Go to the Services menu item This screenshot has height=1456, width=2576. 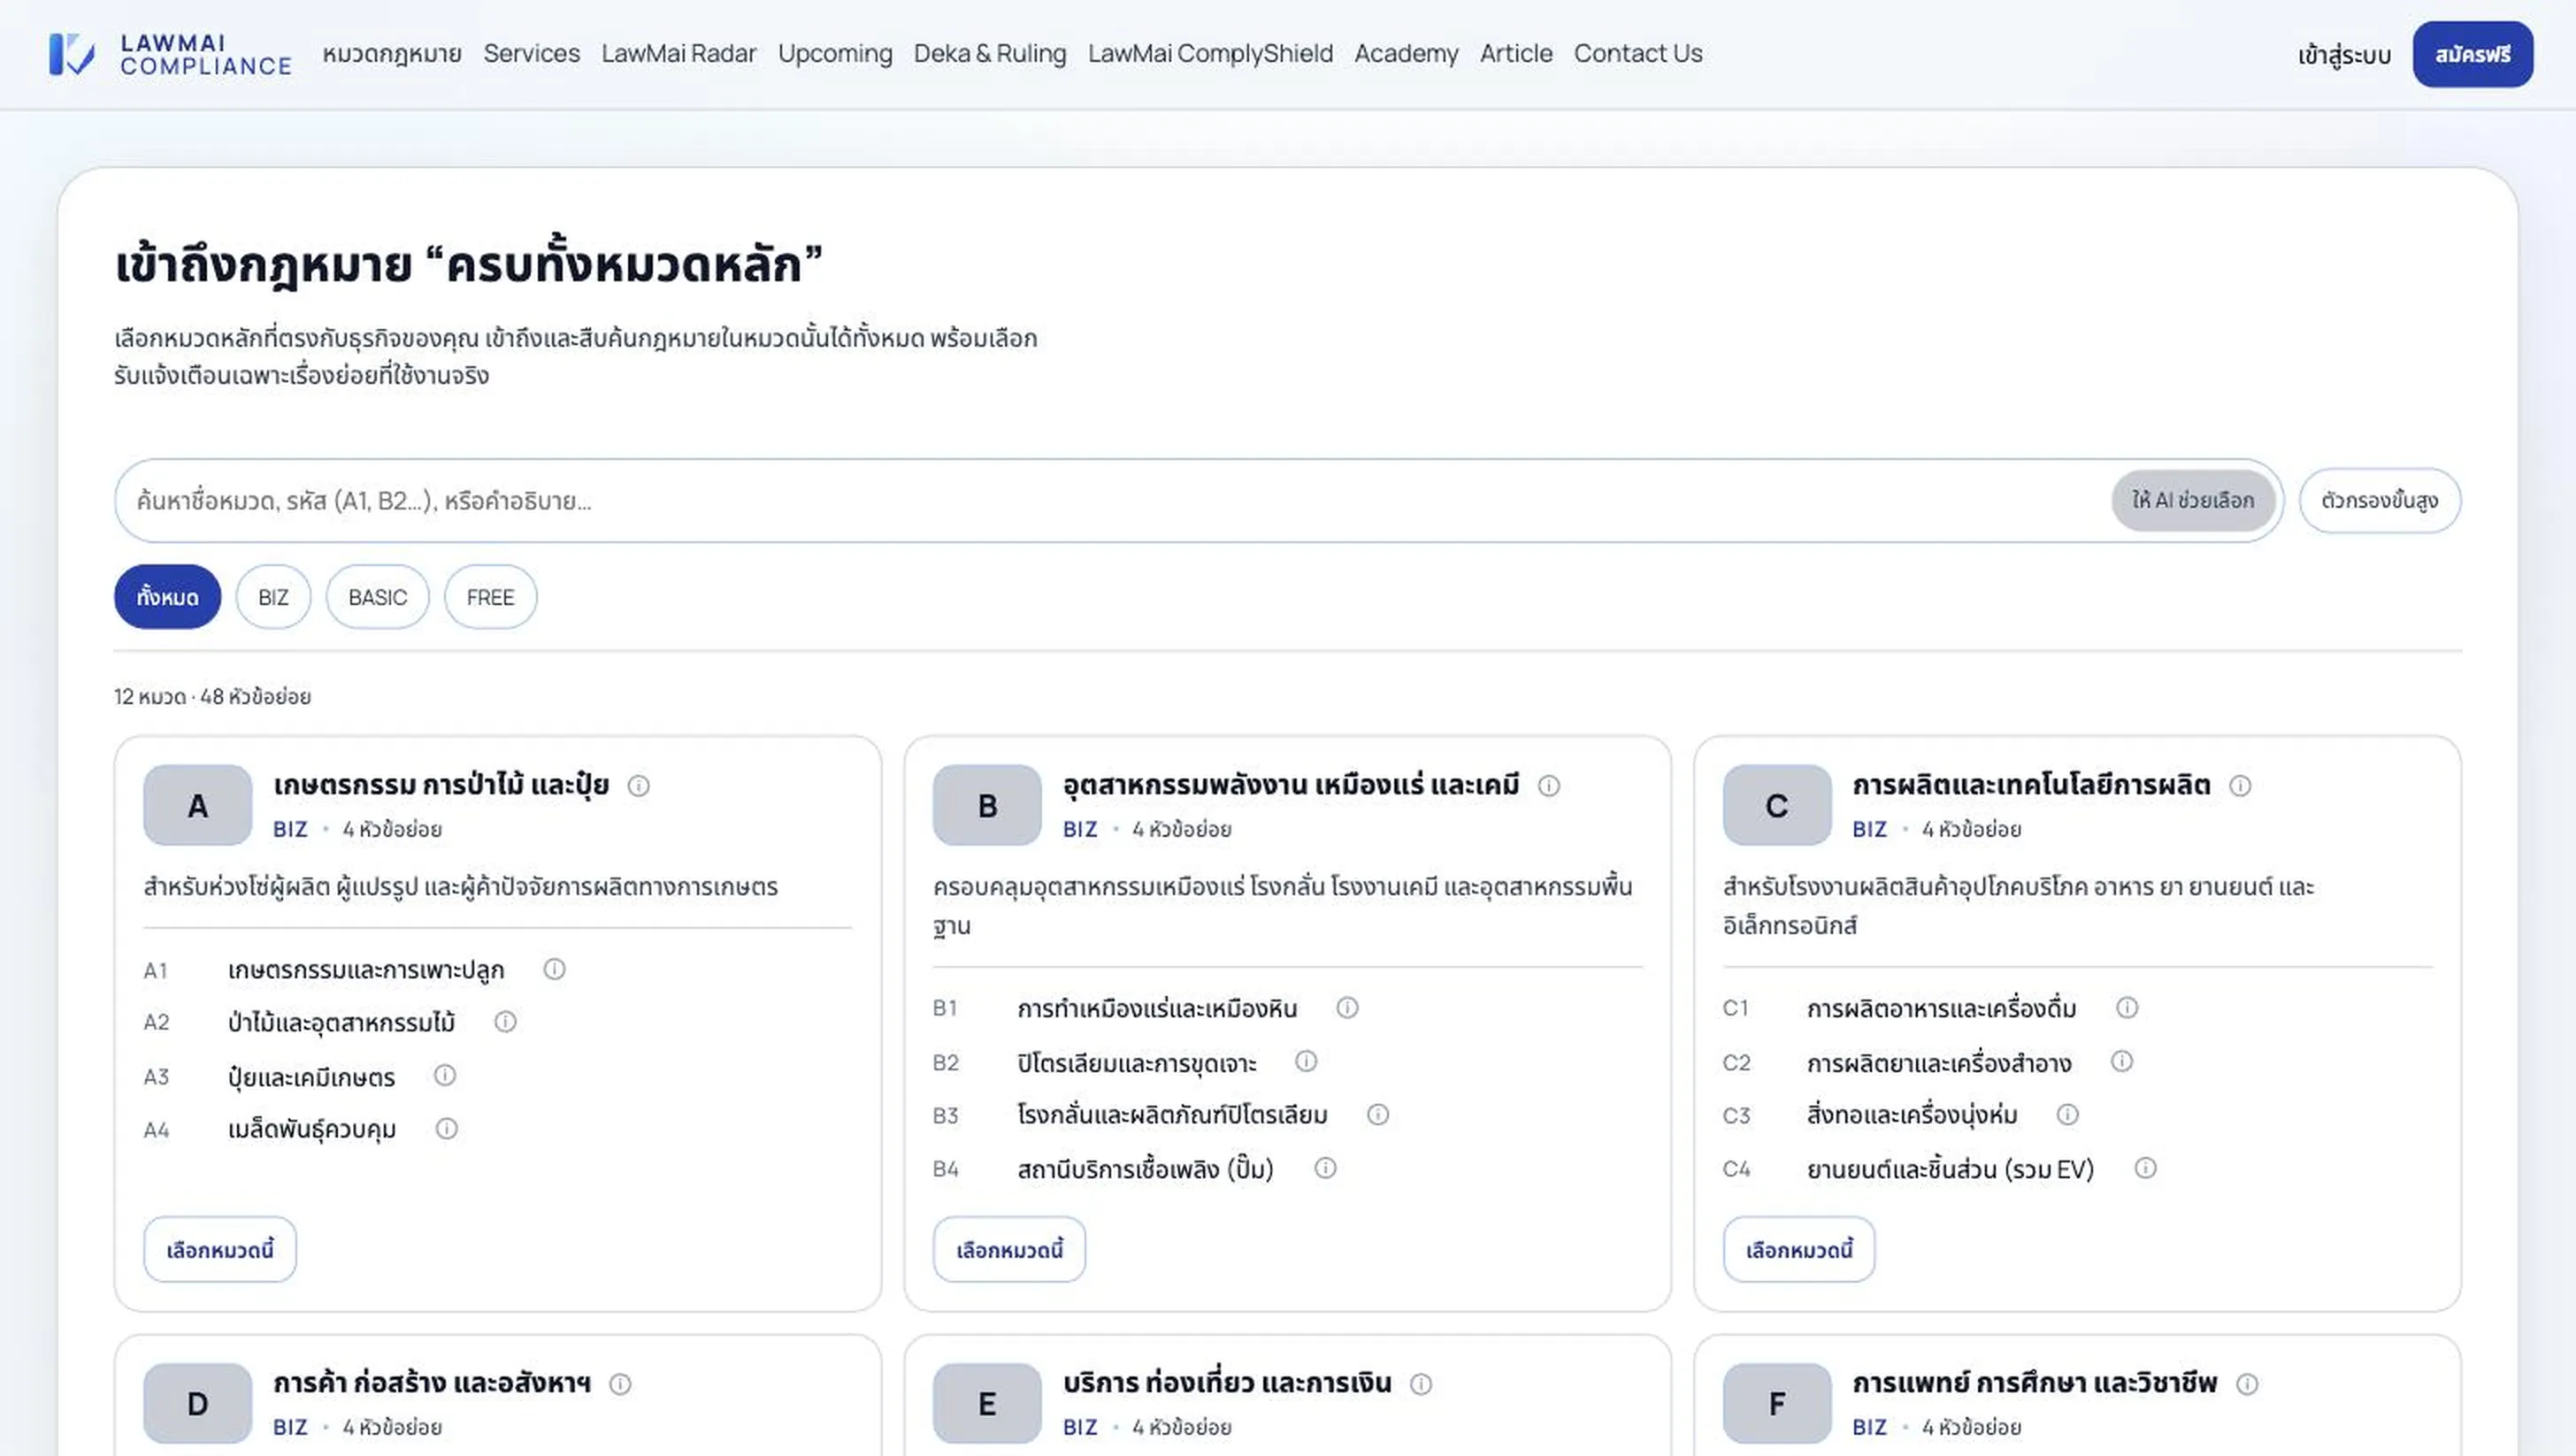[532, 54]
